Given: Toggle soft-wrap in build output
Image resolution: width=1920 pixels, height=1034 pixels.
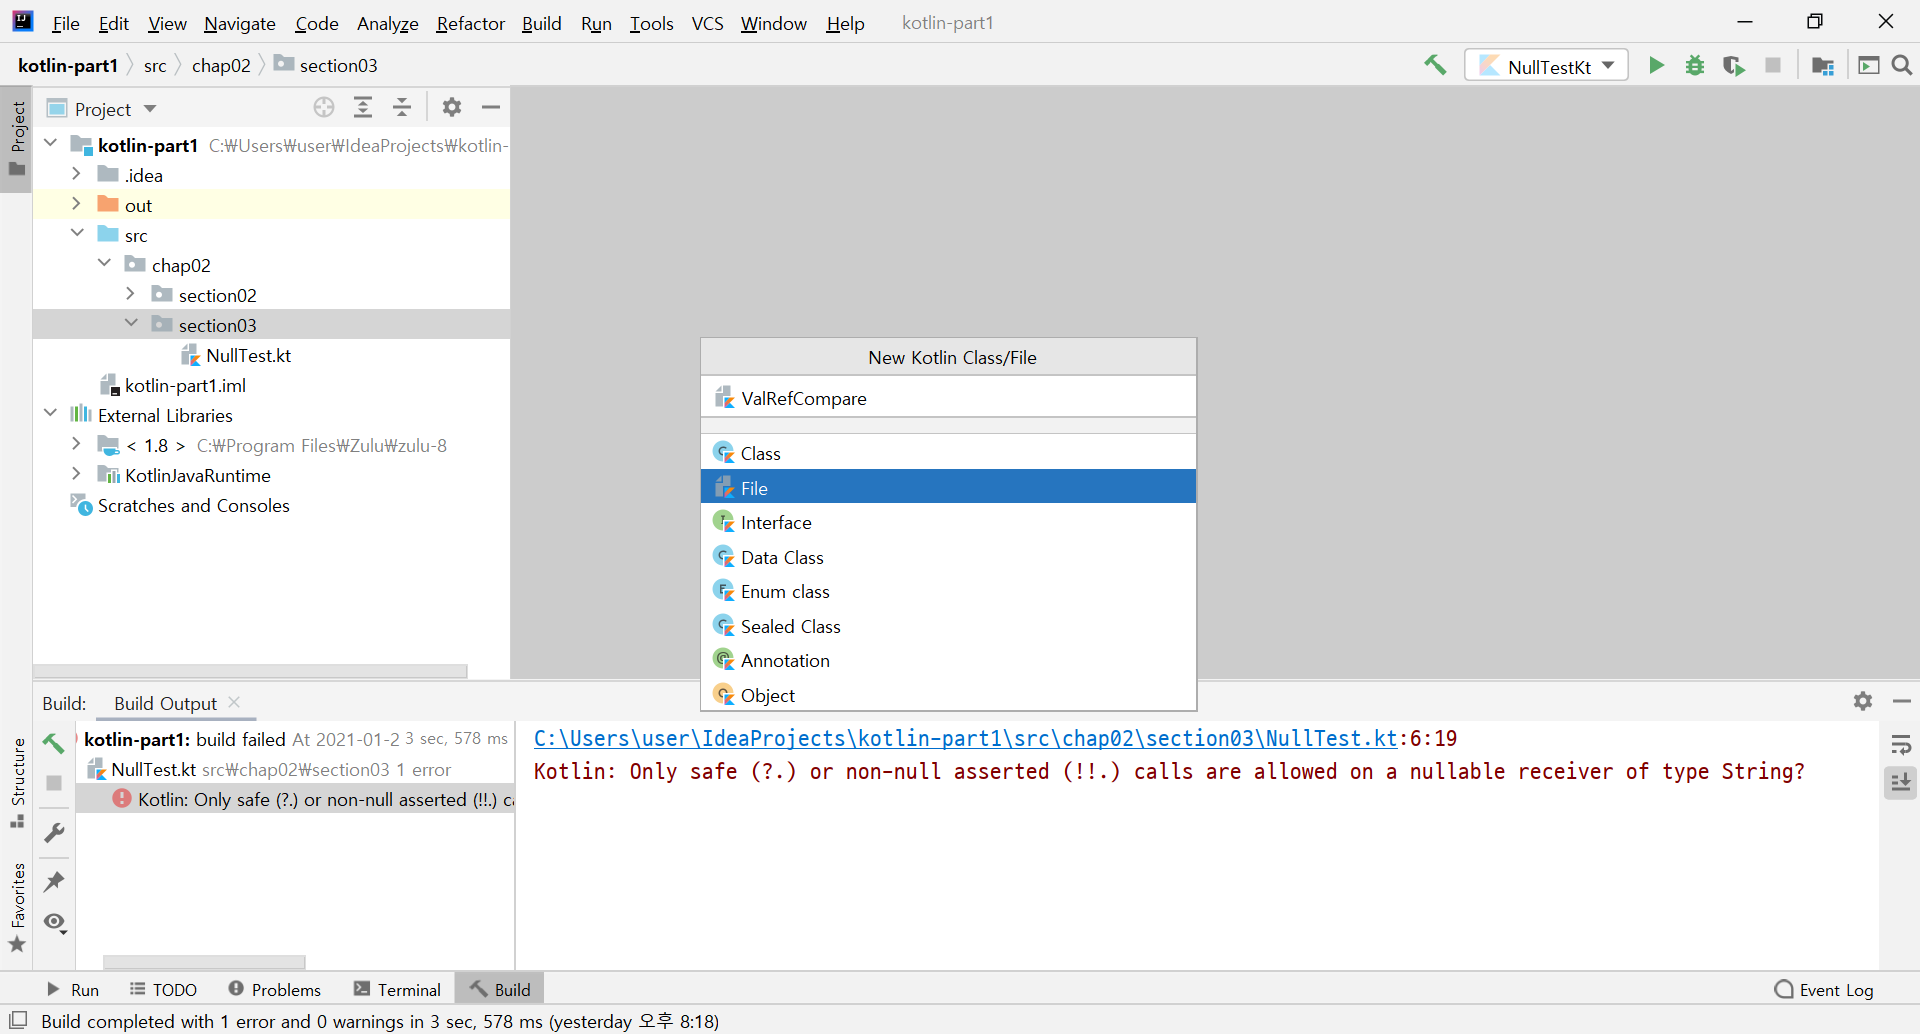Looking at the screenshot, I should (1901, 745).
